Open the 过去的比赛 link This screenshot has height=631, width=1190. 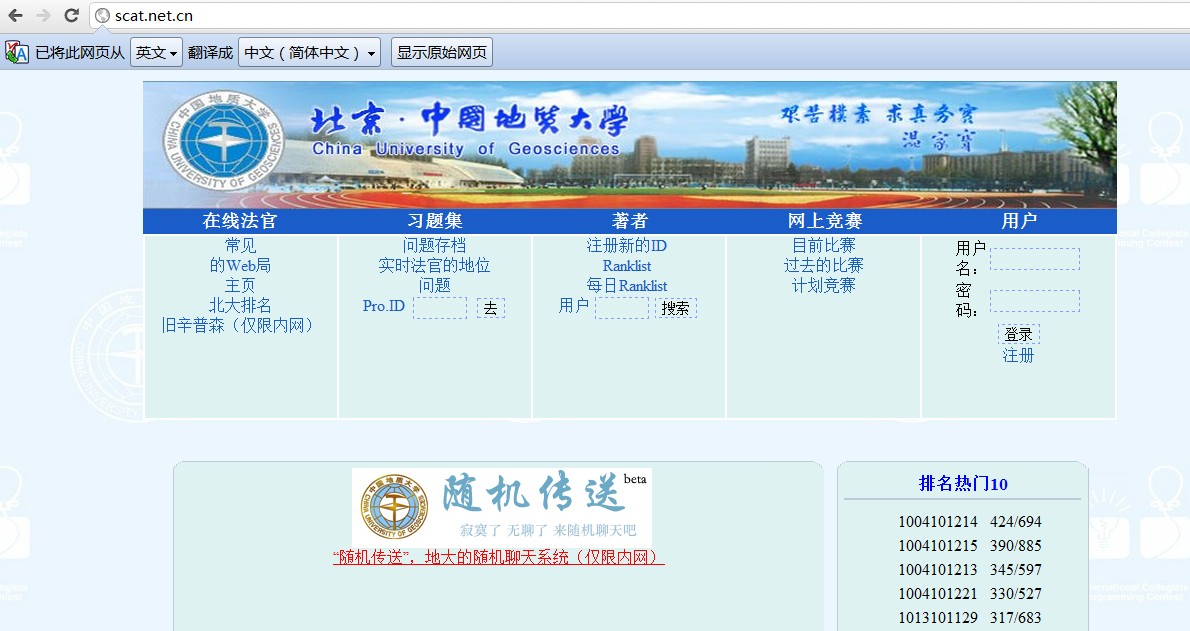[824, 265]
